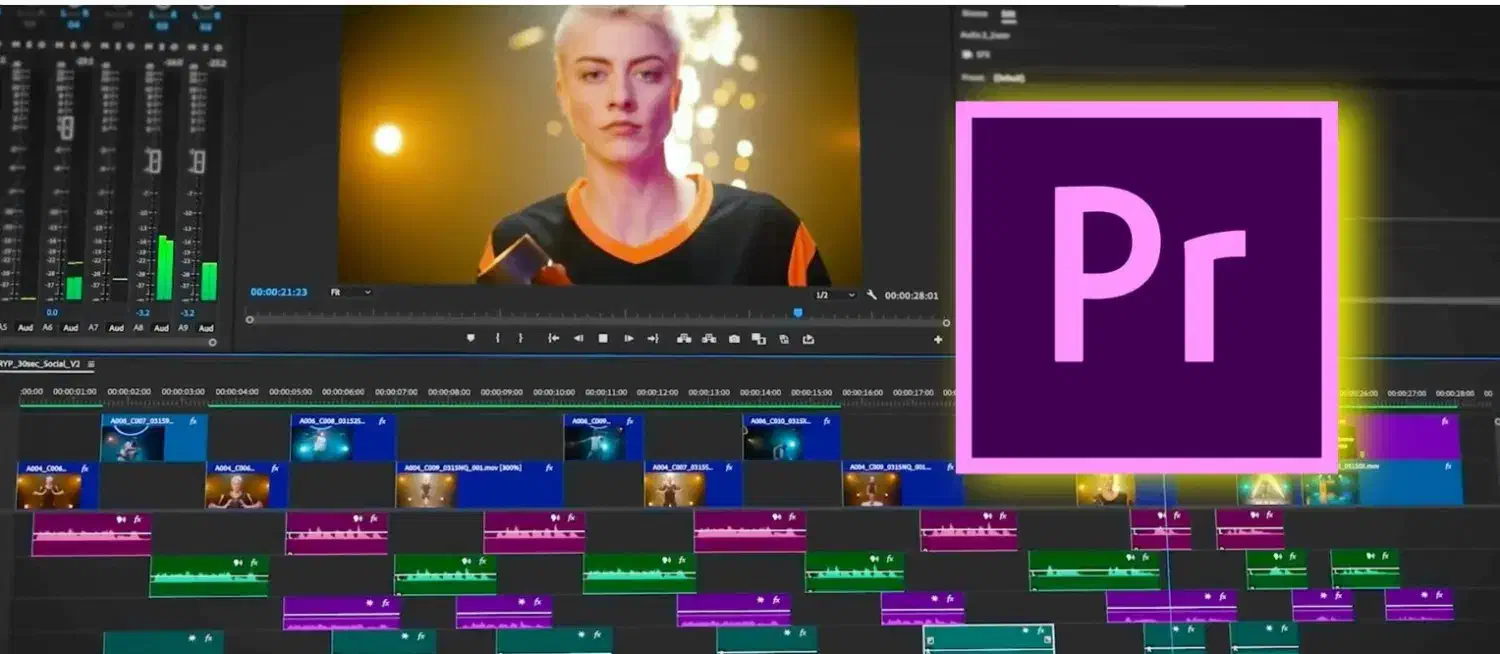Click the Mark Out bracket icon
The image size is (1500, 654).
pos(520,339)
